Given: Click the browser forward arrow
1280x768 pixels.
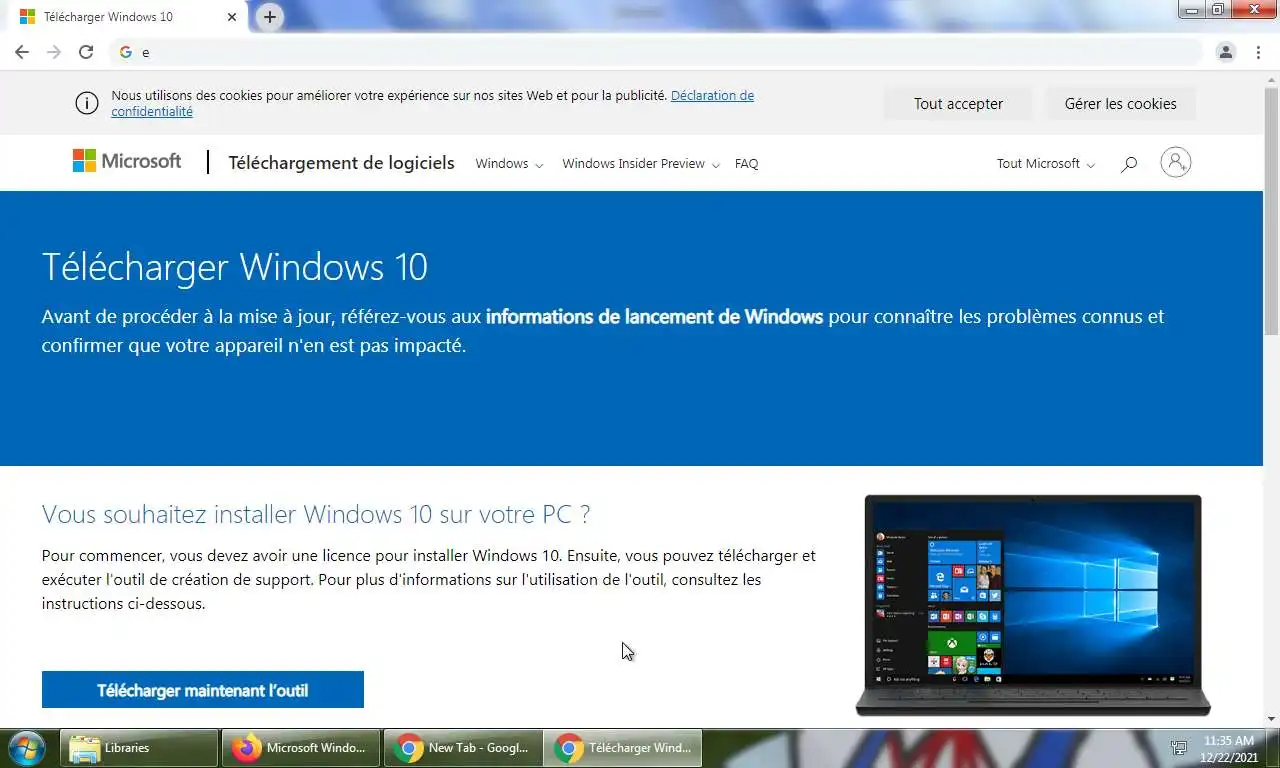Looking at the screenshot, I should 54,52.
